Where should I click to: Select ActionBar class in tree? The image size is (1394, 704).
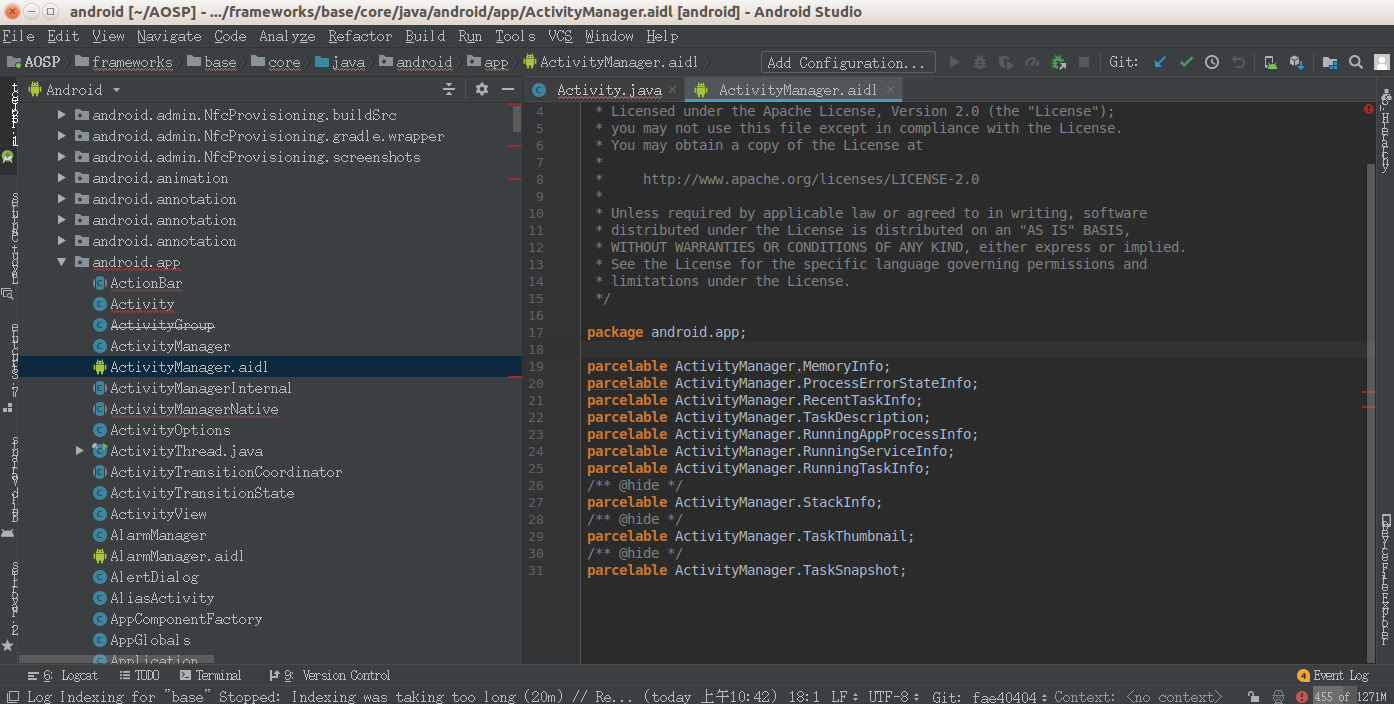coord(146,283)
